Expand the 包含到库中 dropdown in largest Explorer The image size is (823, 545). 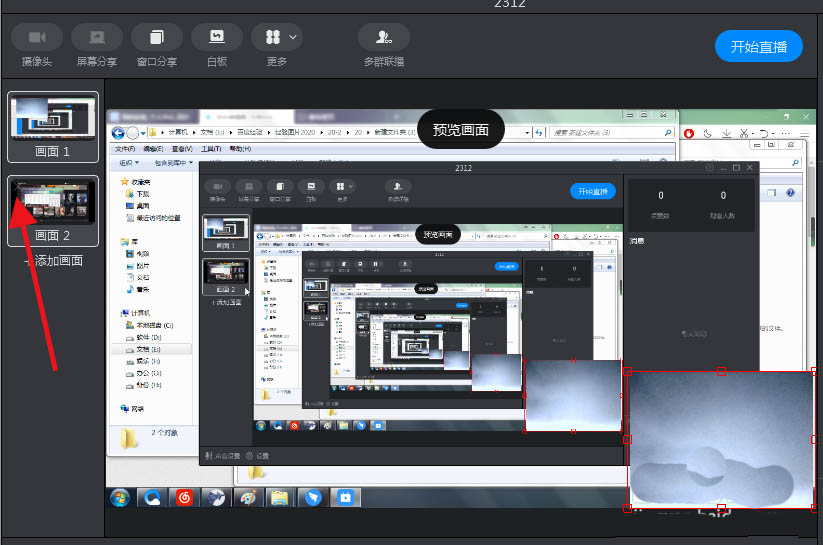(x=174, y=163)
